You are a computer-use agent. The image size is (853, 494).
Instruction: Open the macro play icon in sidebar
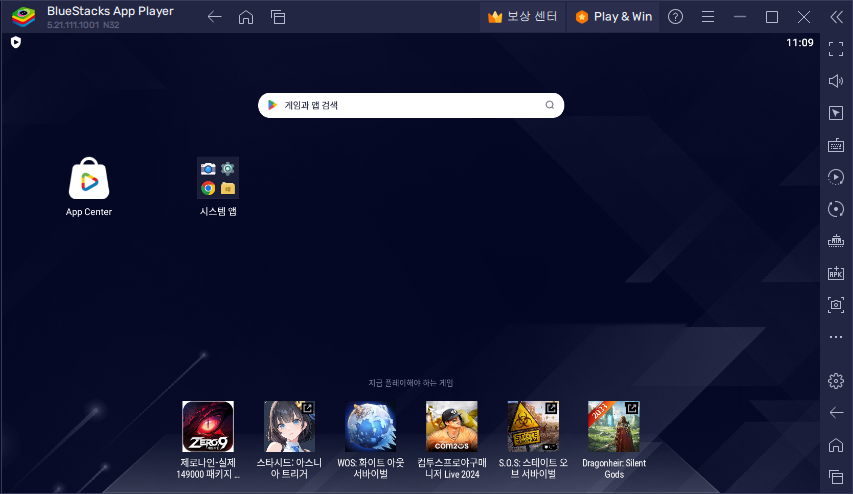click(x=836, y=177)
